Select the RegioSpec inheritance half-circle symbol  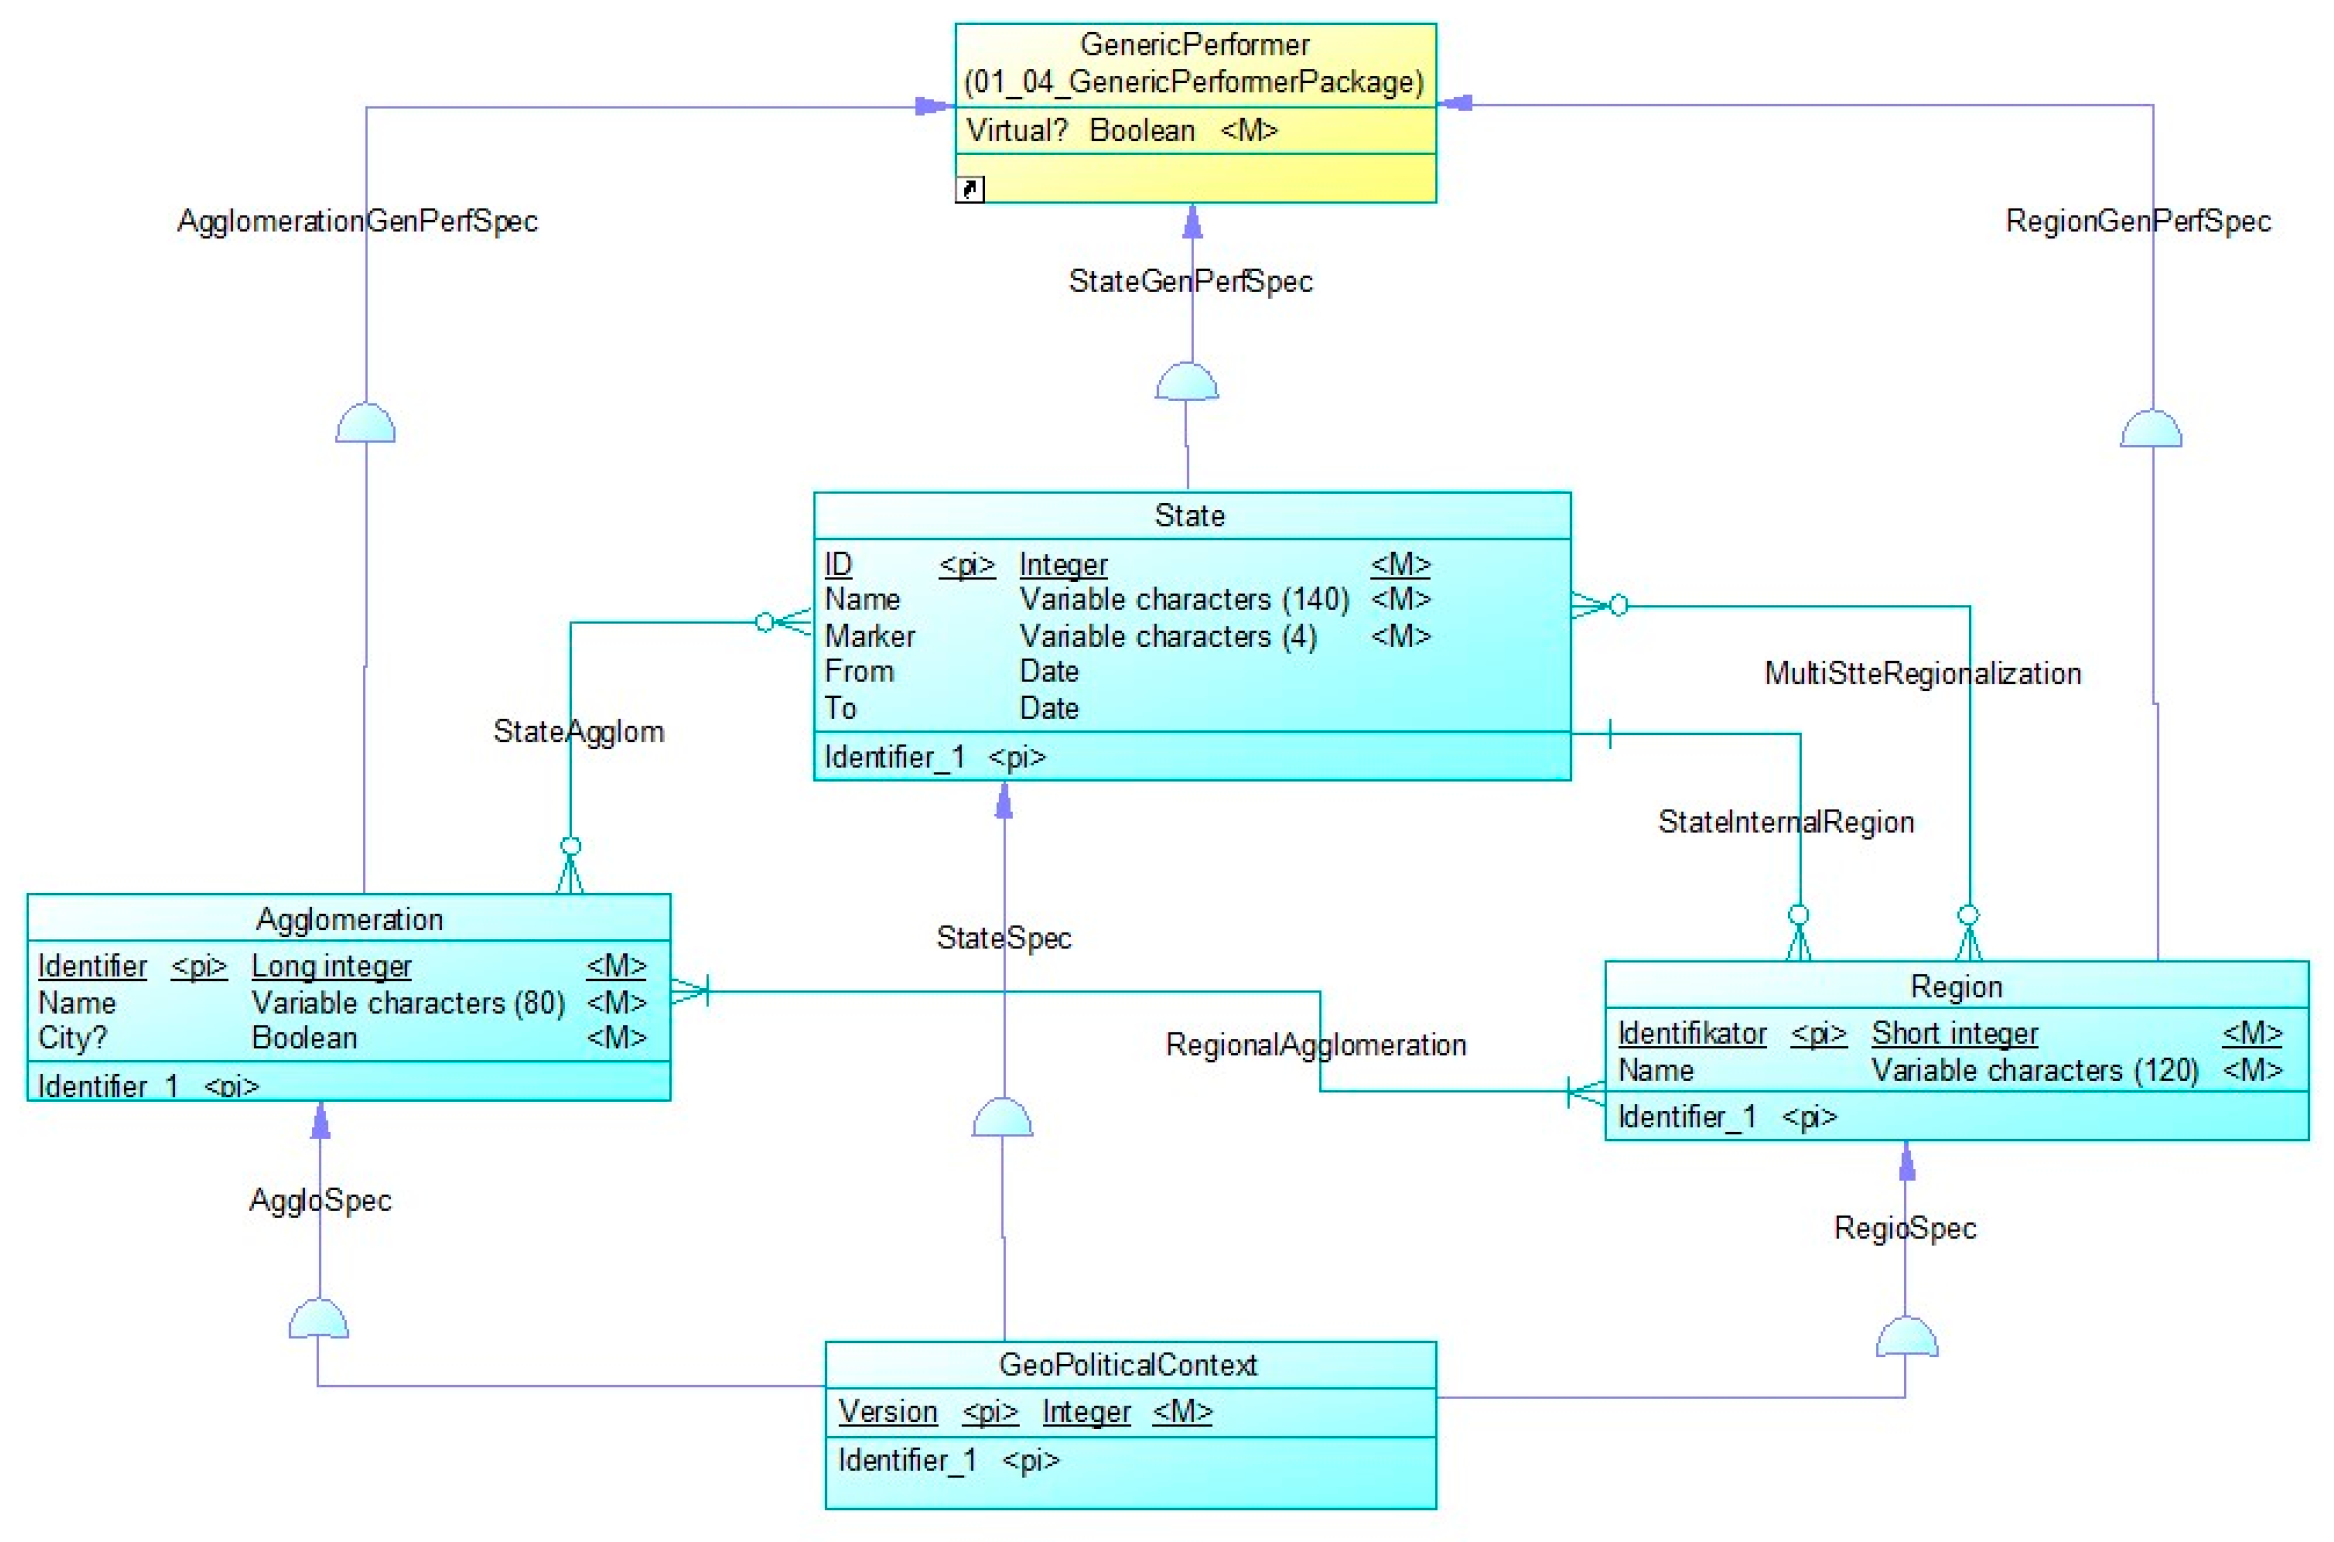[1906, 1338]
